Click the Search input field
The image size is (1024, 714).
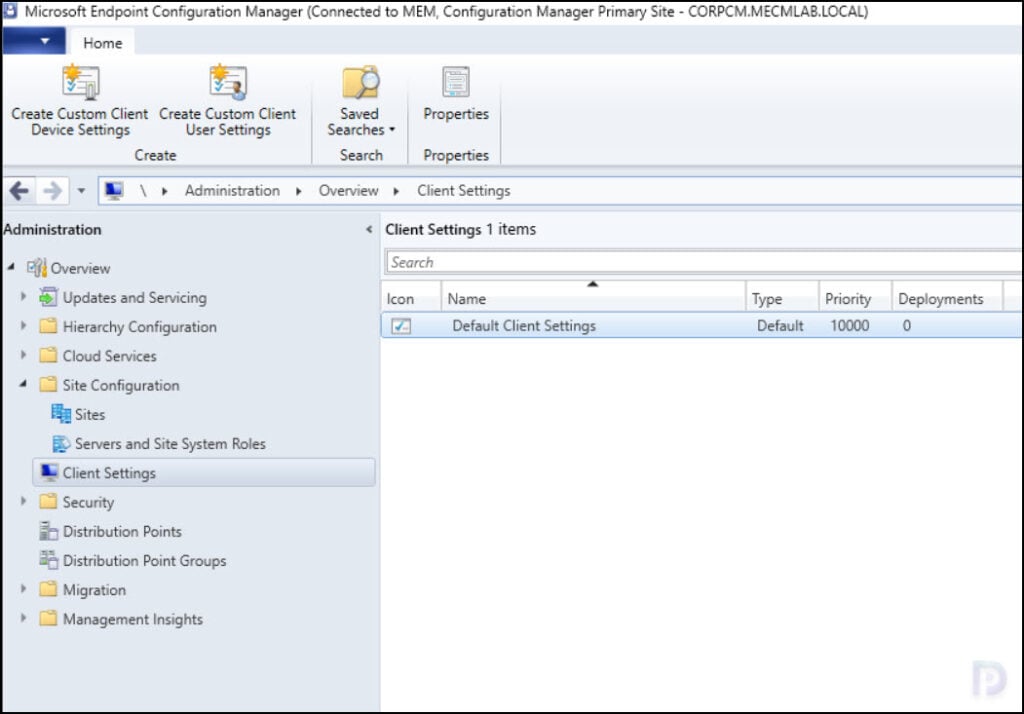(704, 262)
